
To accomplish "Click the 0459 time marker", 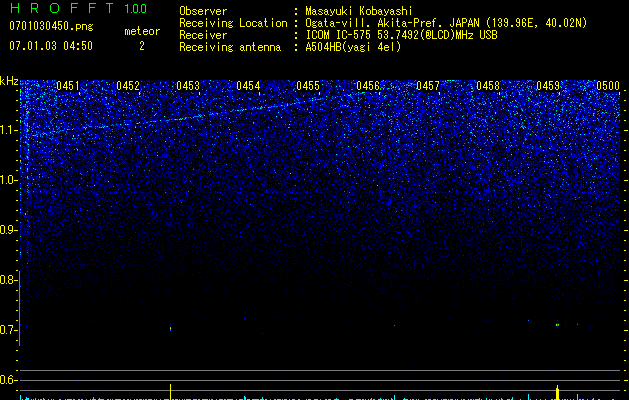I will point(548,86).
